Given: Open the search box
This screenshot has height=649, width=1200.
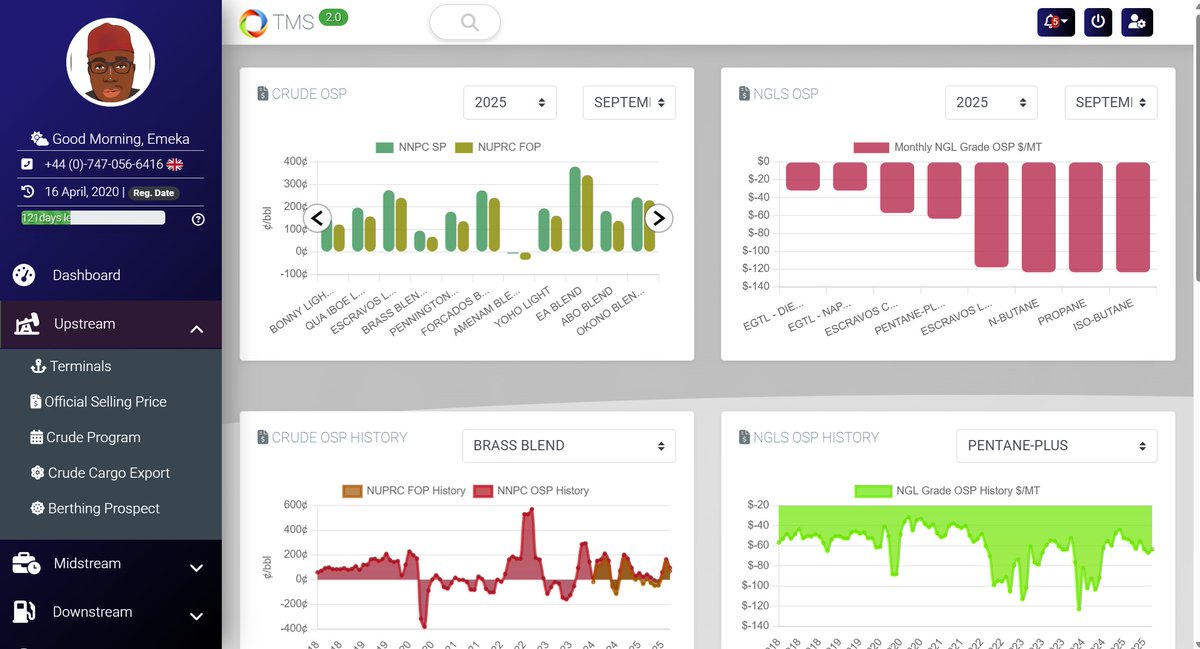Looking at the screenshot, I should 465,22.
